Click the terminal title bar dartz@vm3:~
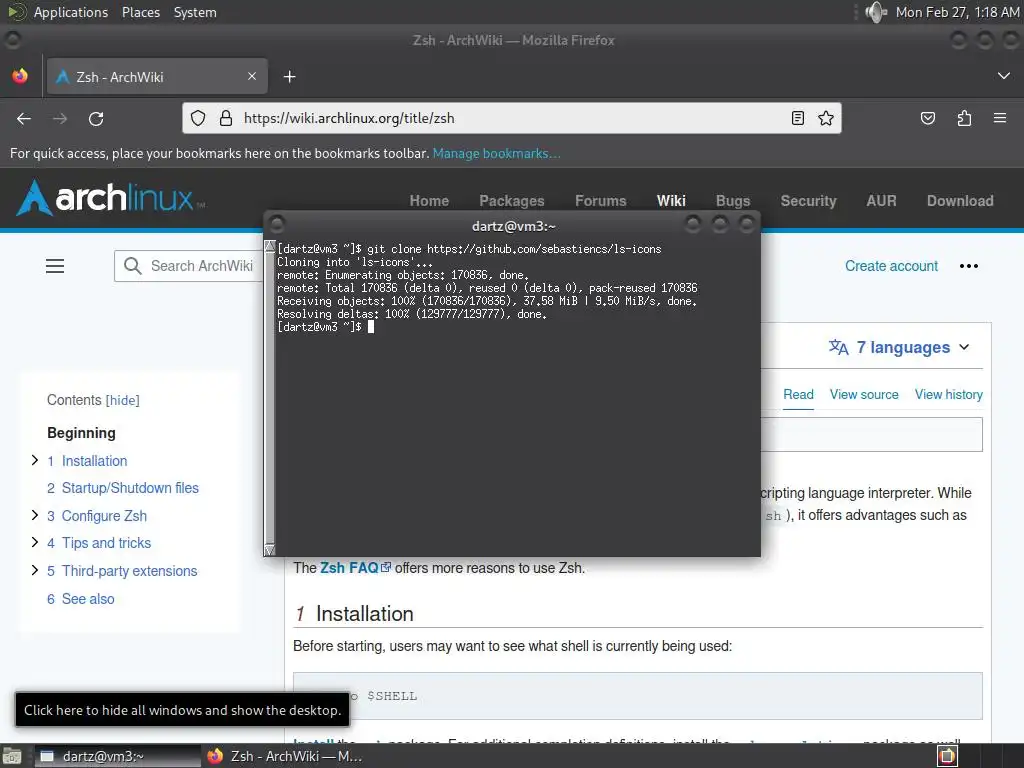1024x768 pixels. pos(513,226)
